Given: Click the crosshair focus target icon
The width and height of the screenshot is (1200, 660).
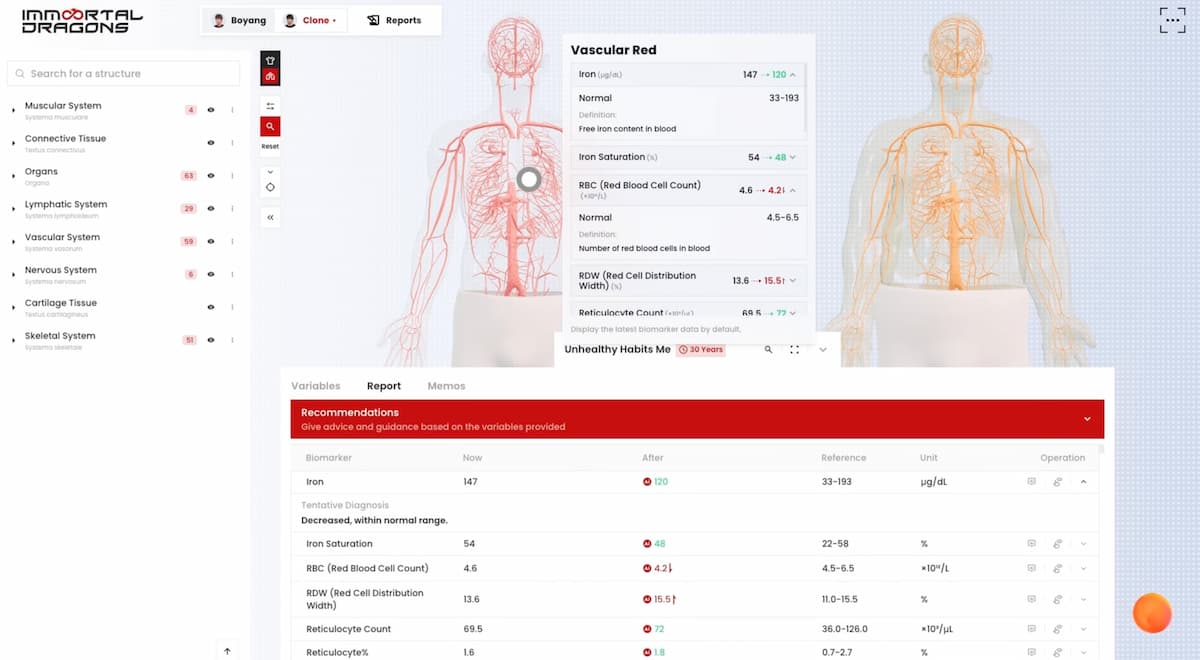Looking at the screenshot, I should (x=270, y=188).
